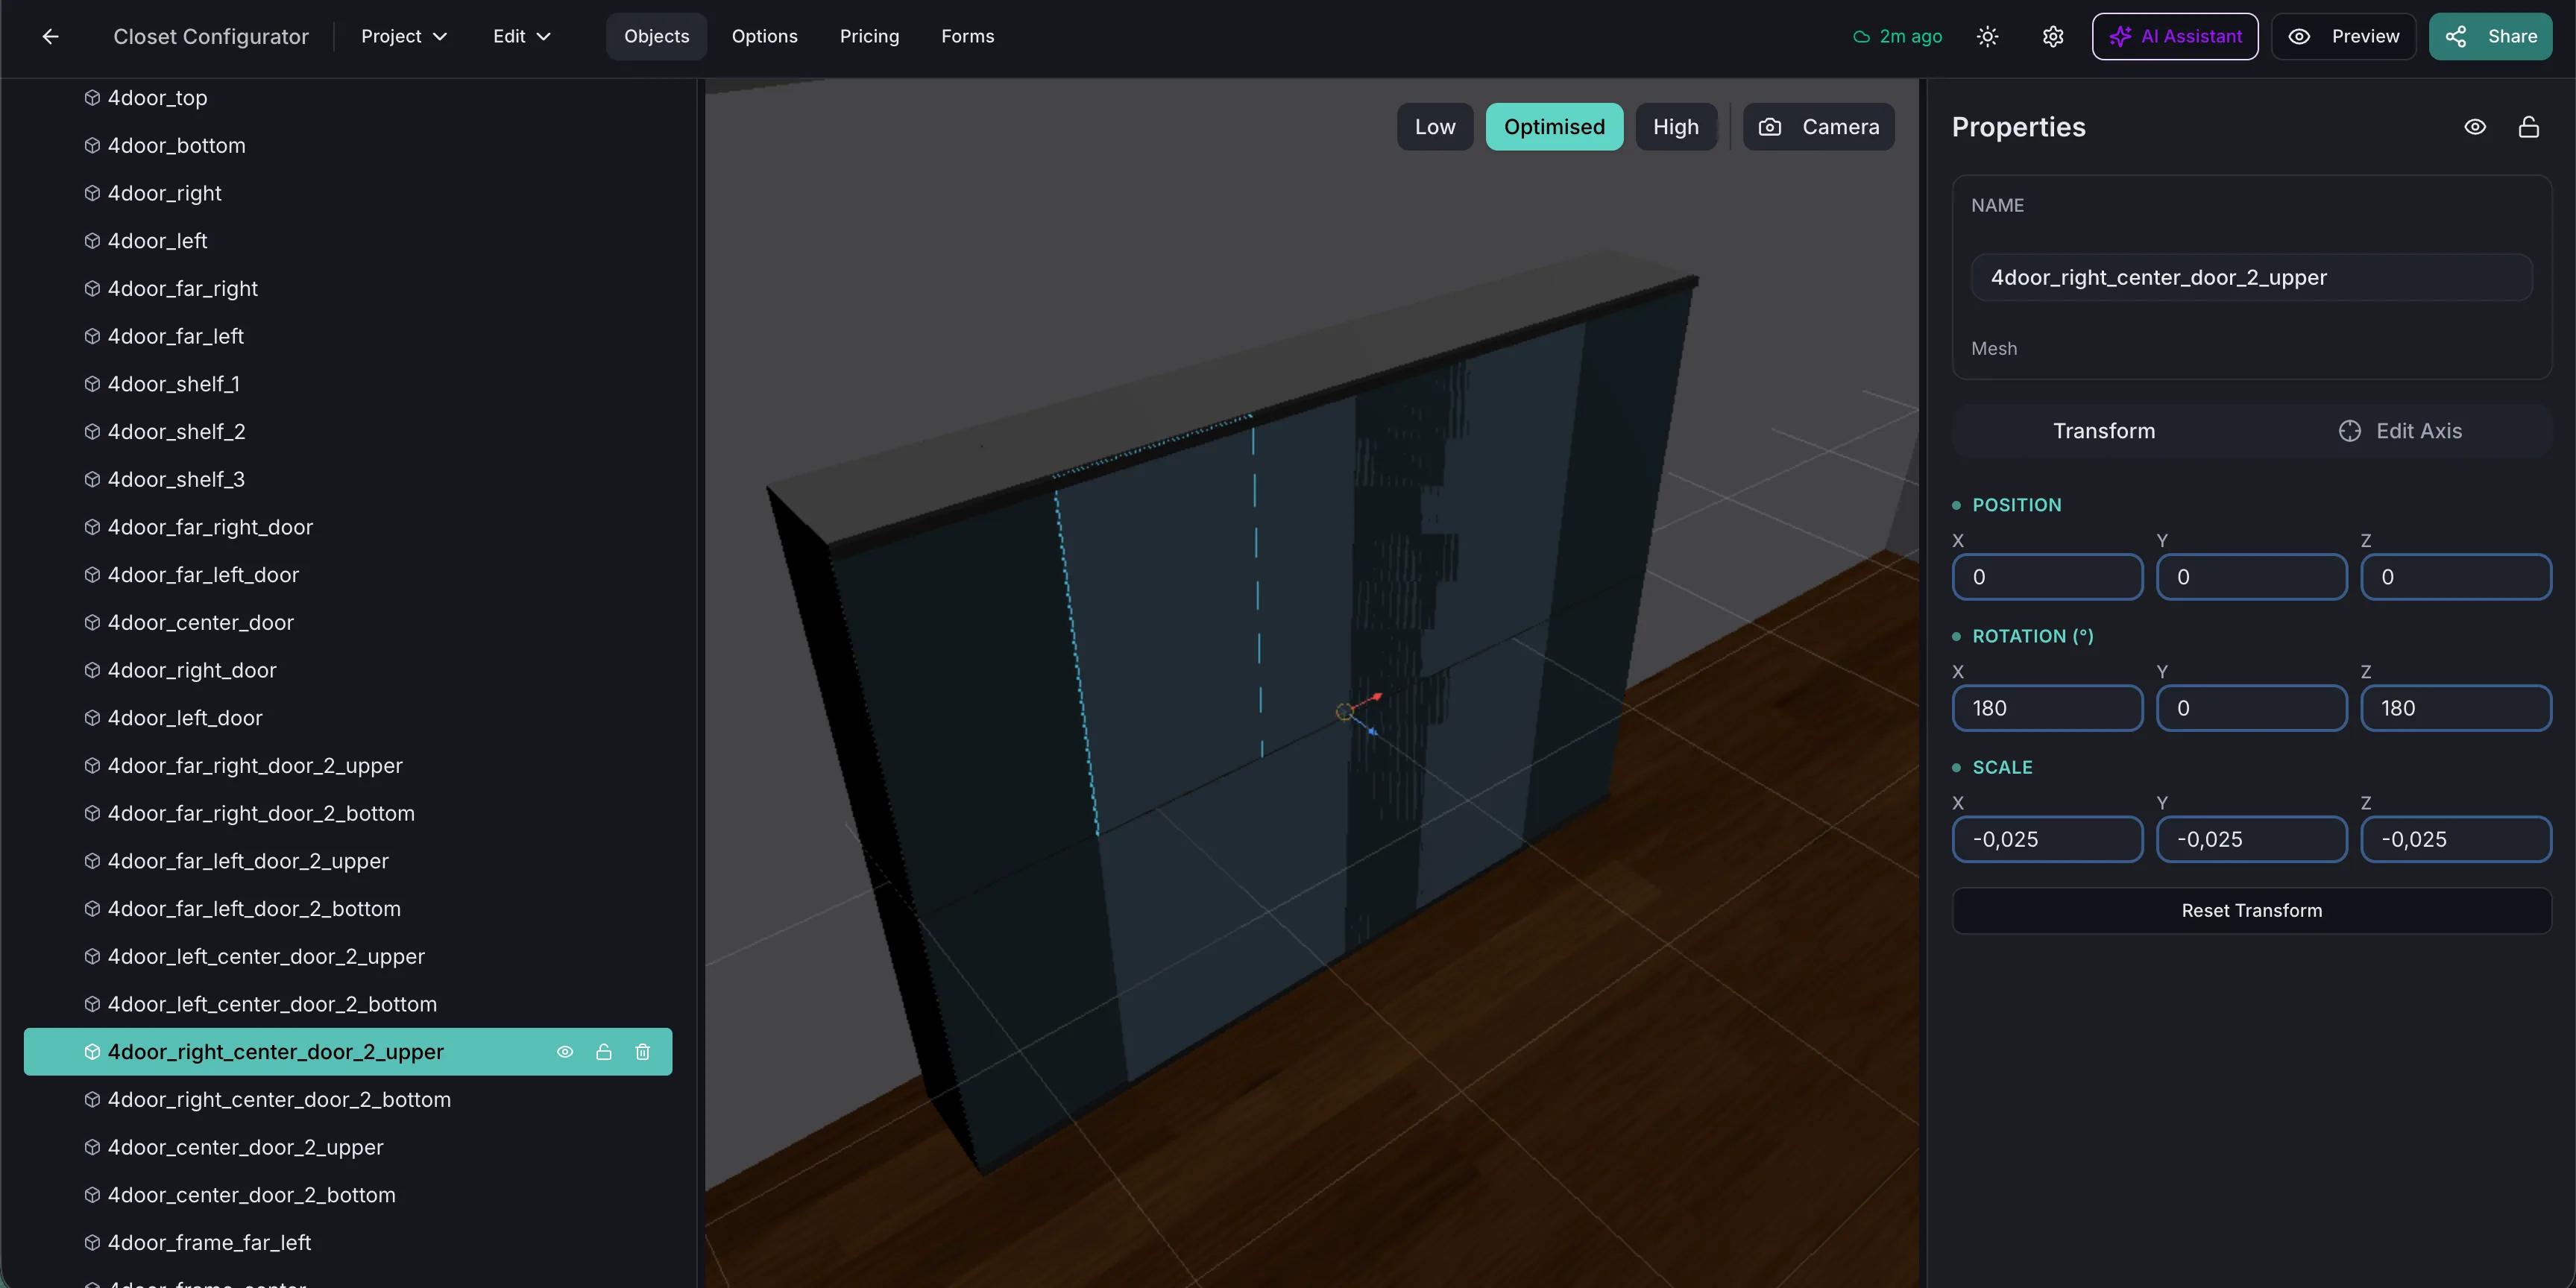Click the mesh icon beside 4door_bottom

click(x=92, y=146)
